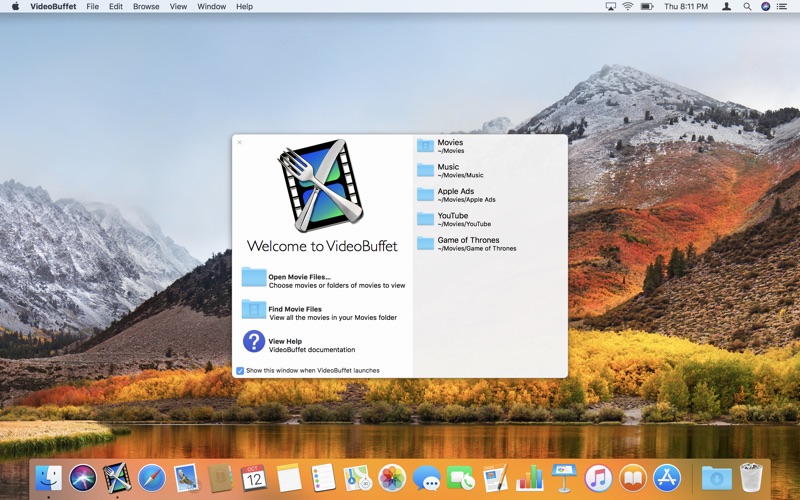The height and width of the screenshot is (500, 800).
Task: Open Numbers from the Dock
Action: click(x=530, y=478)
